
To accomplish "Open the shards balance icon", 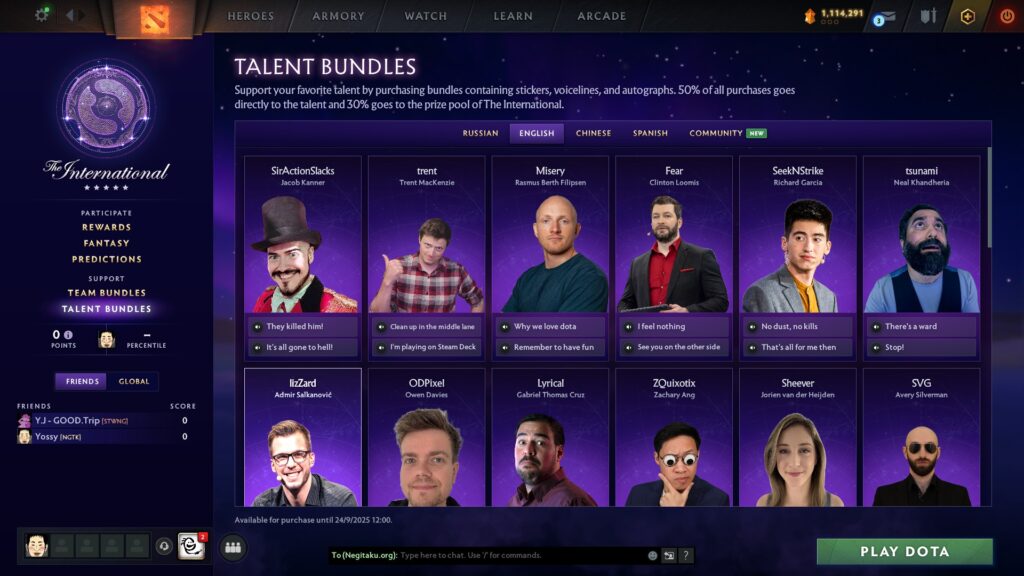I will [810, 16].
